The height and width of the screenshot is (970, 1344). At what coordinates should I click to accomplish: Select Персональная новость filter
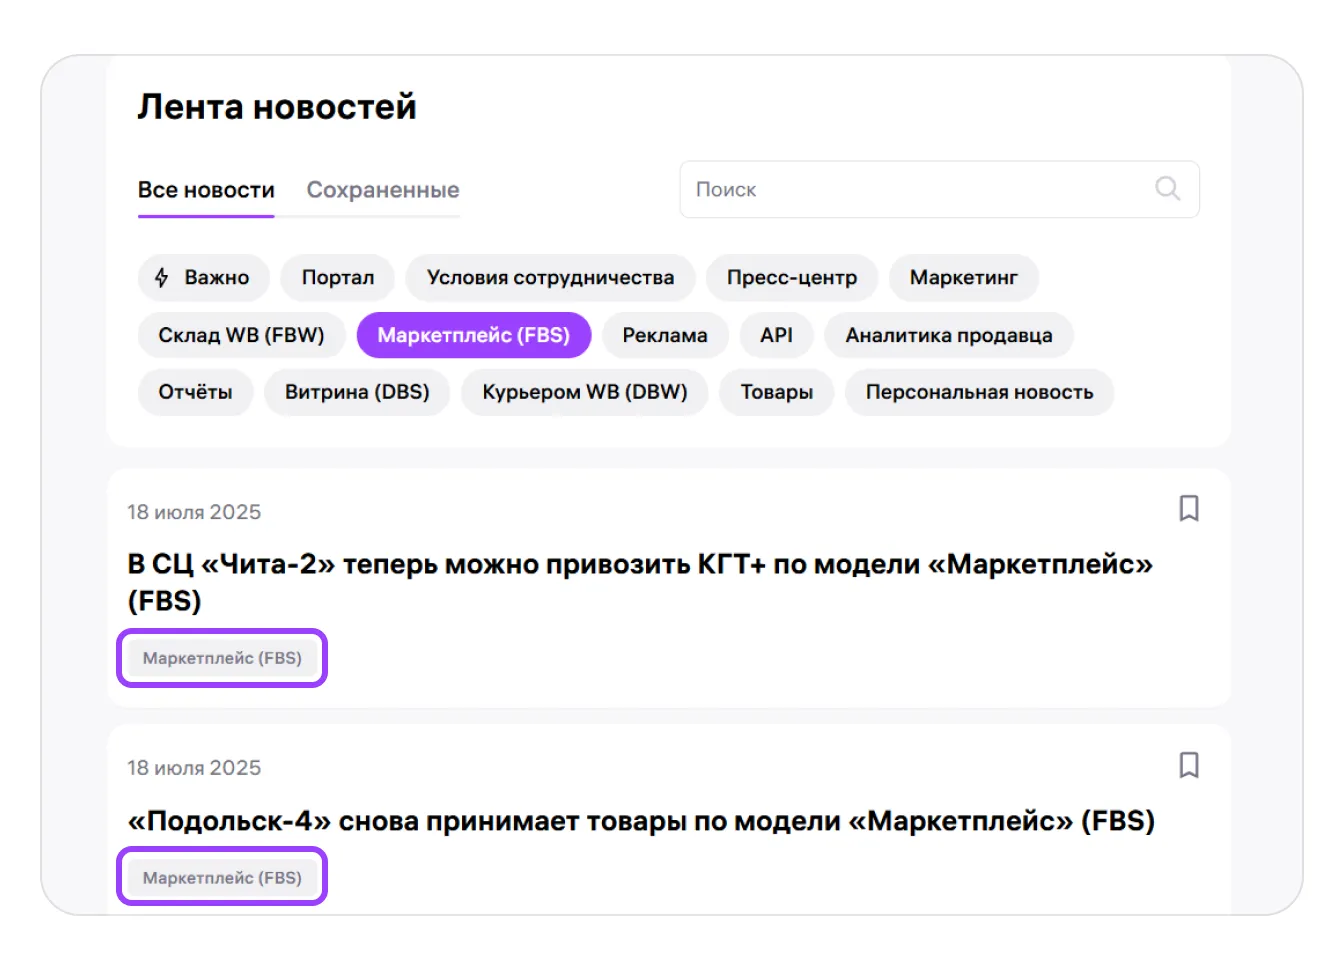pyautogui.click(x=980, y=392)
